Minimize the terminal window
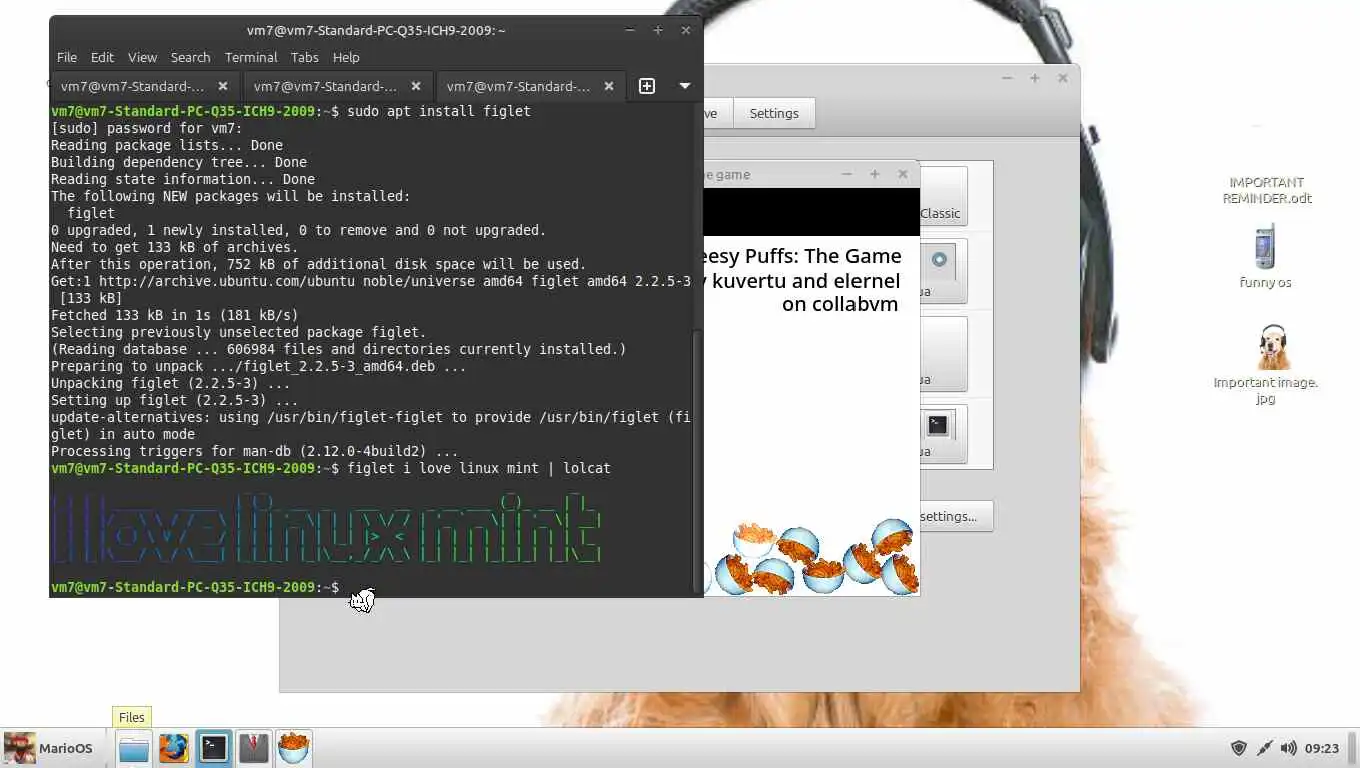The height and width of the screenshot is (768, 1360). click(x=630, y=30)
